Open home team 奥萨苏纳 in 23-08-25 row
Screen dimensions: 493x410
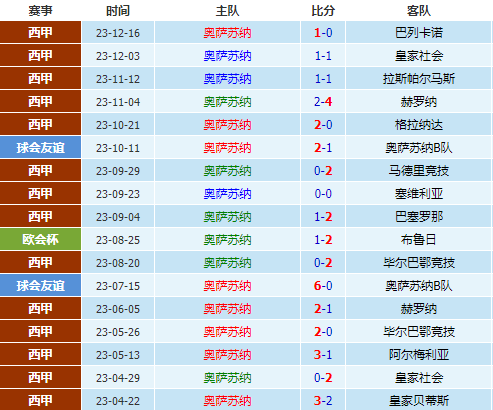[x=227, y=240]
